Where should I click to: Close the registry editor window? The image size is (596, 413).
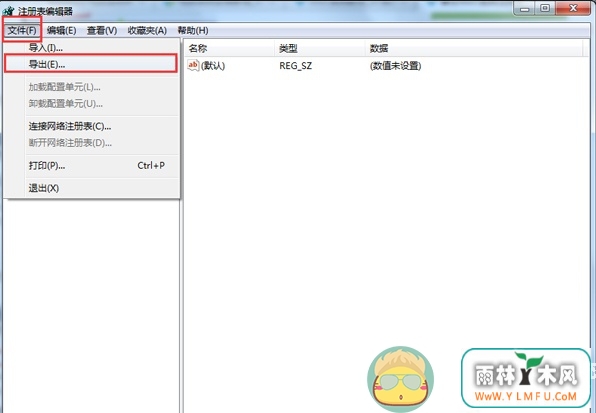573,8
